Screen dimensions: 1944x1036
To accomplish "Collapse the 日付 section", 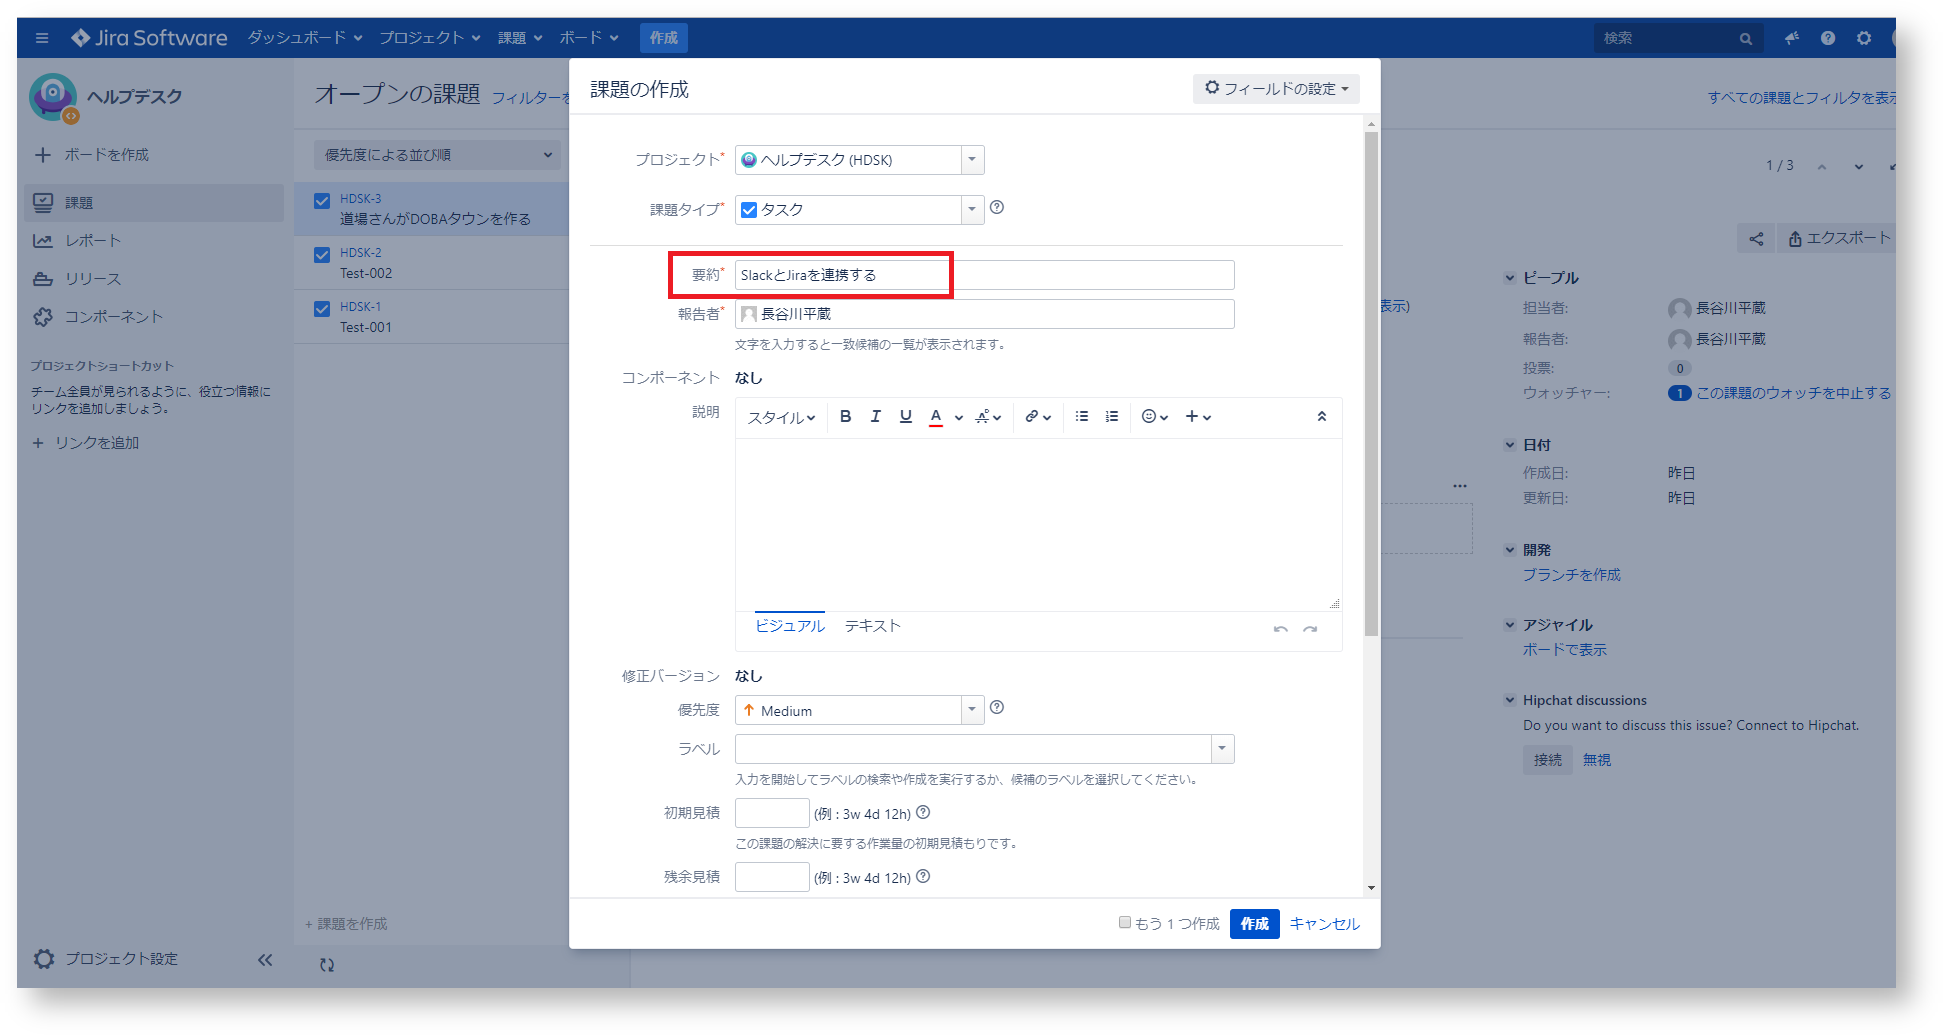I will tap(1510, 445).
